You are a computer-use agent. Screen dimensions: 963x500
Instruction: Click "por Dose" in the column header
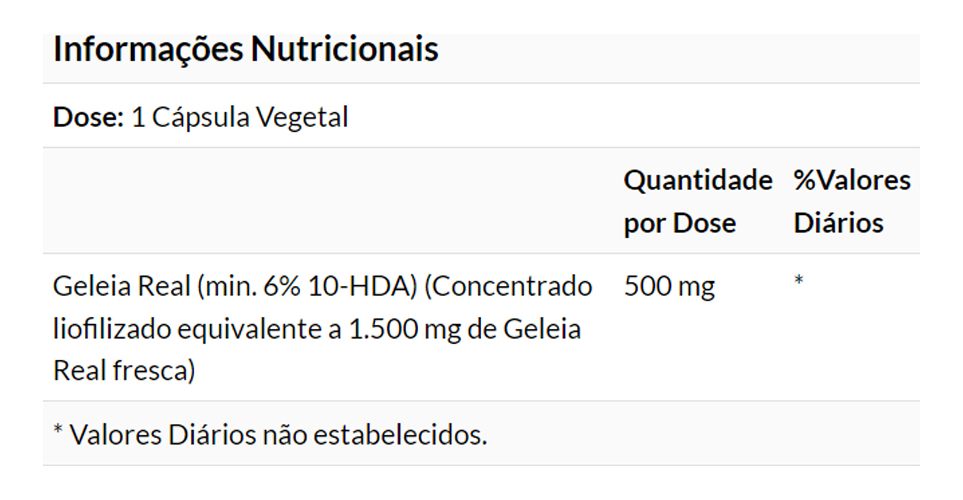coord(679,223)
